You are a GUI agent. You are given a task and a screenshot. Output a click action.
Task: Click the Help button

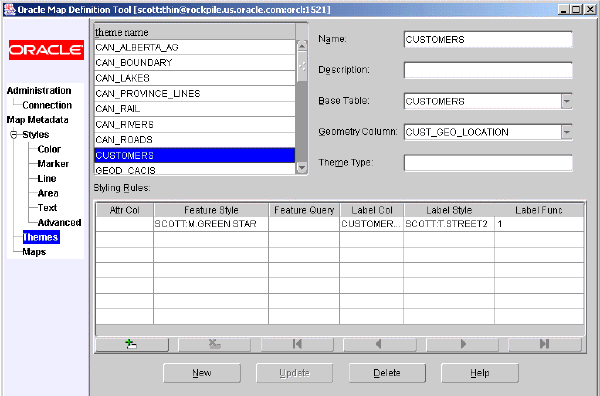click(x=480, y=373)
